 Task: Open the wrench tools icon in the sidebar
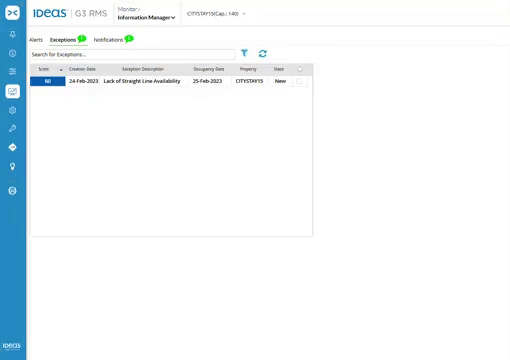(13, 129)
